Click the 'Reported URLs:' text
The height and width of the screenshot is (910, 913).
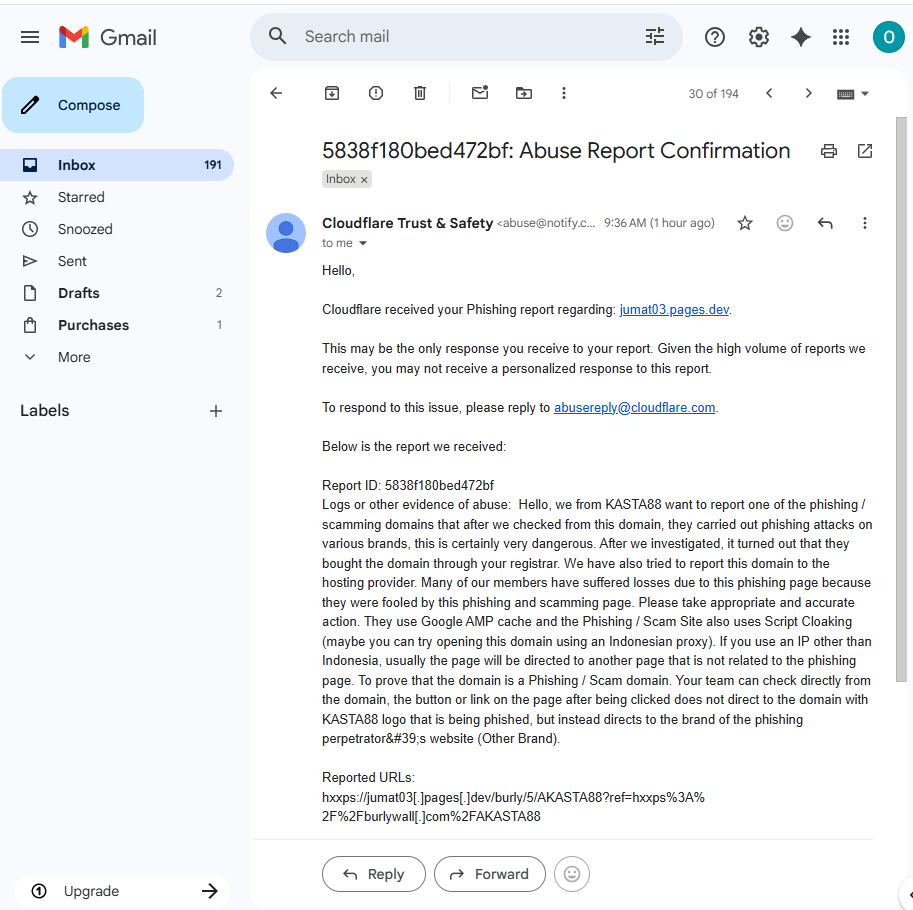[368, 778]
